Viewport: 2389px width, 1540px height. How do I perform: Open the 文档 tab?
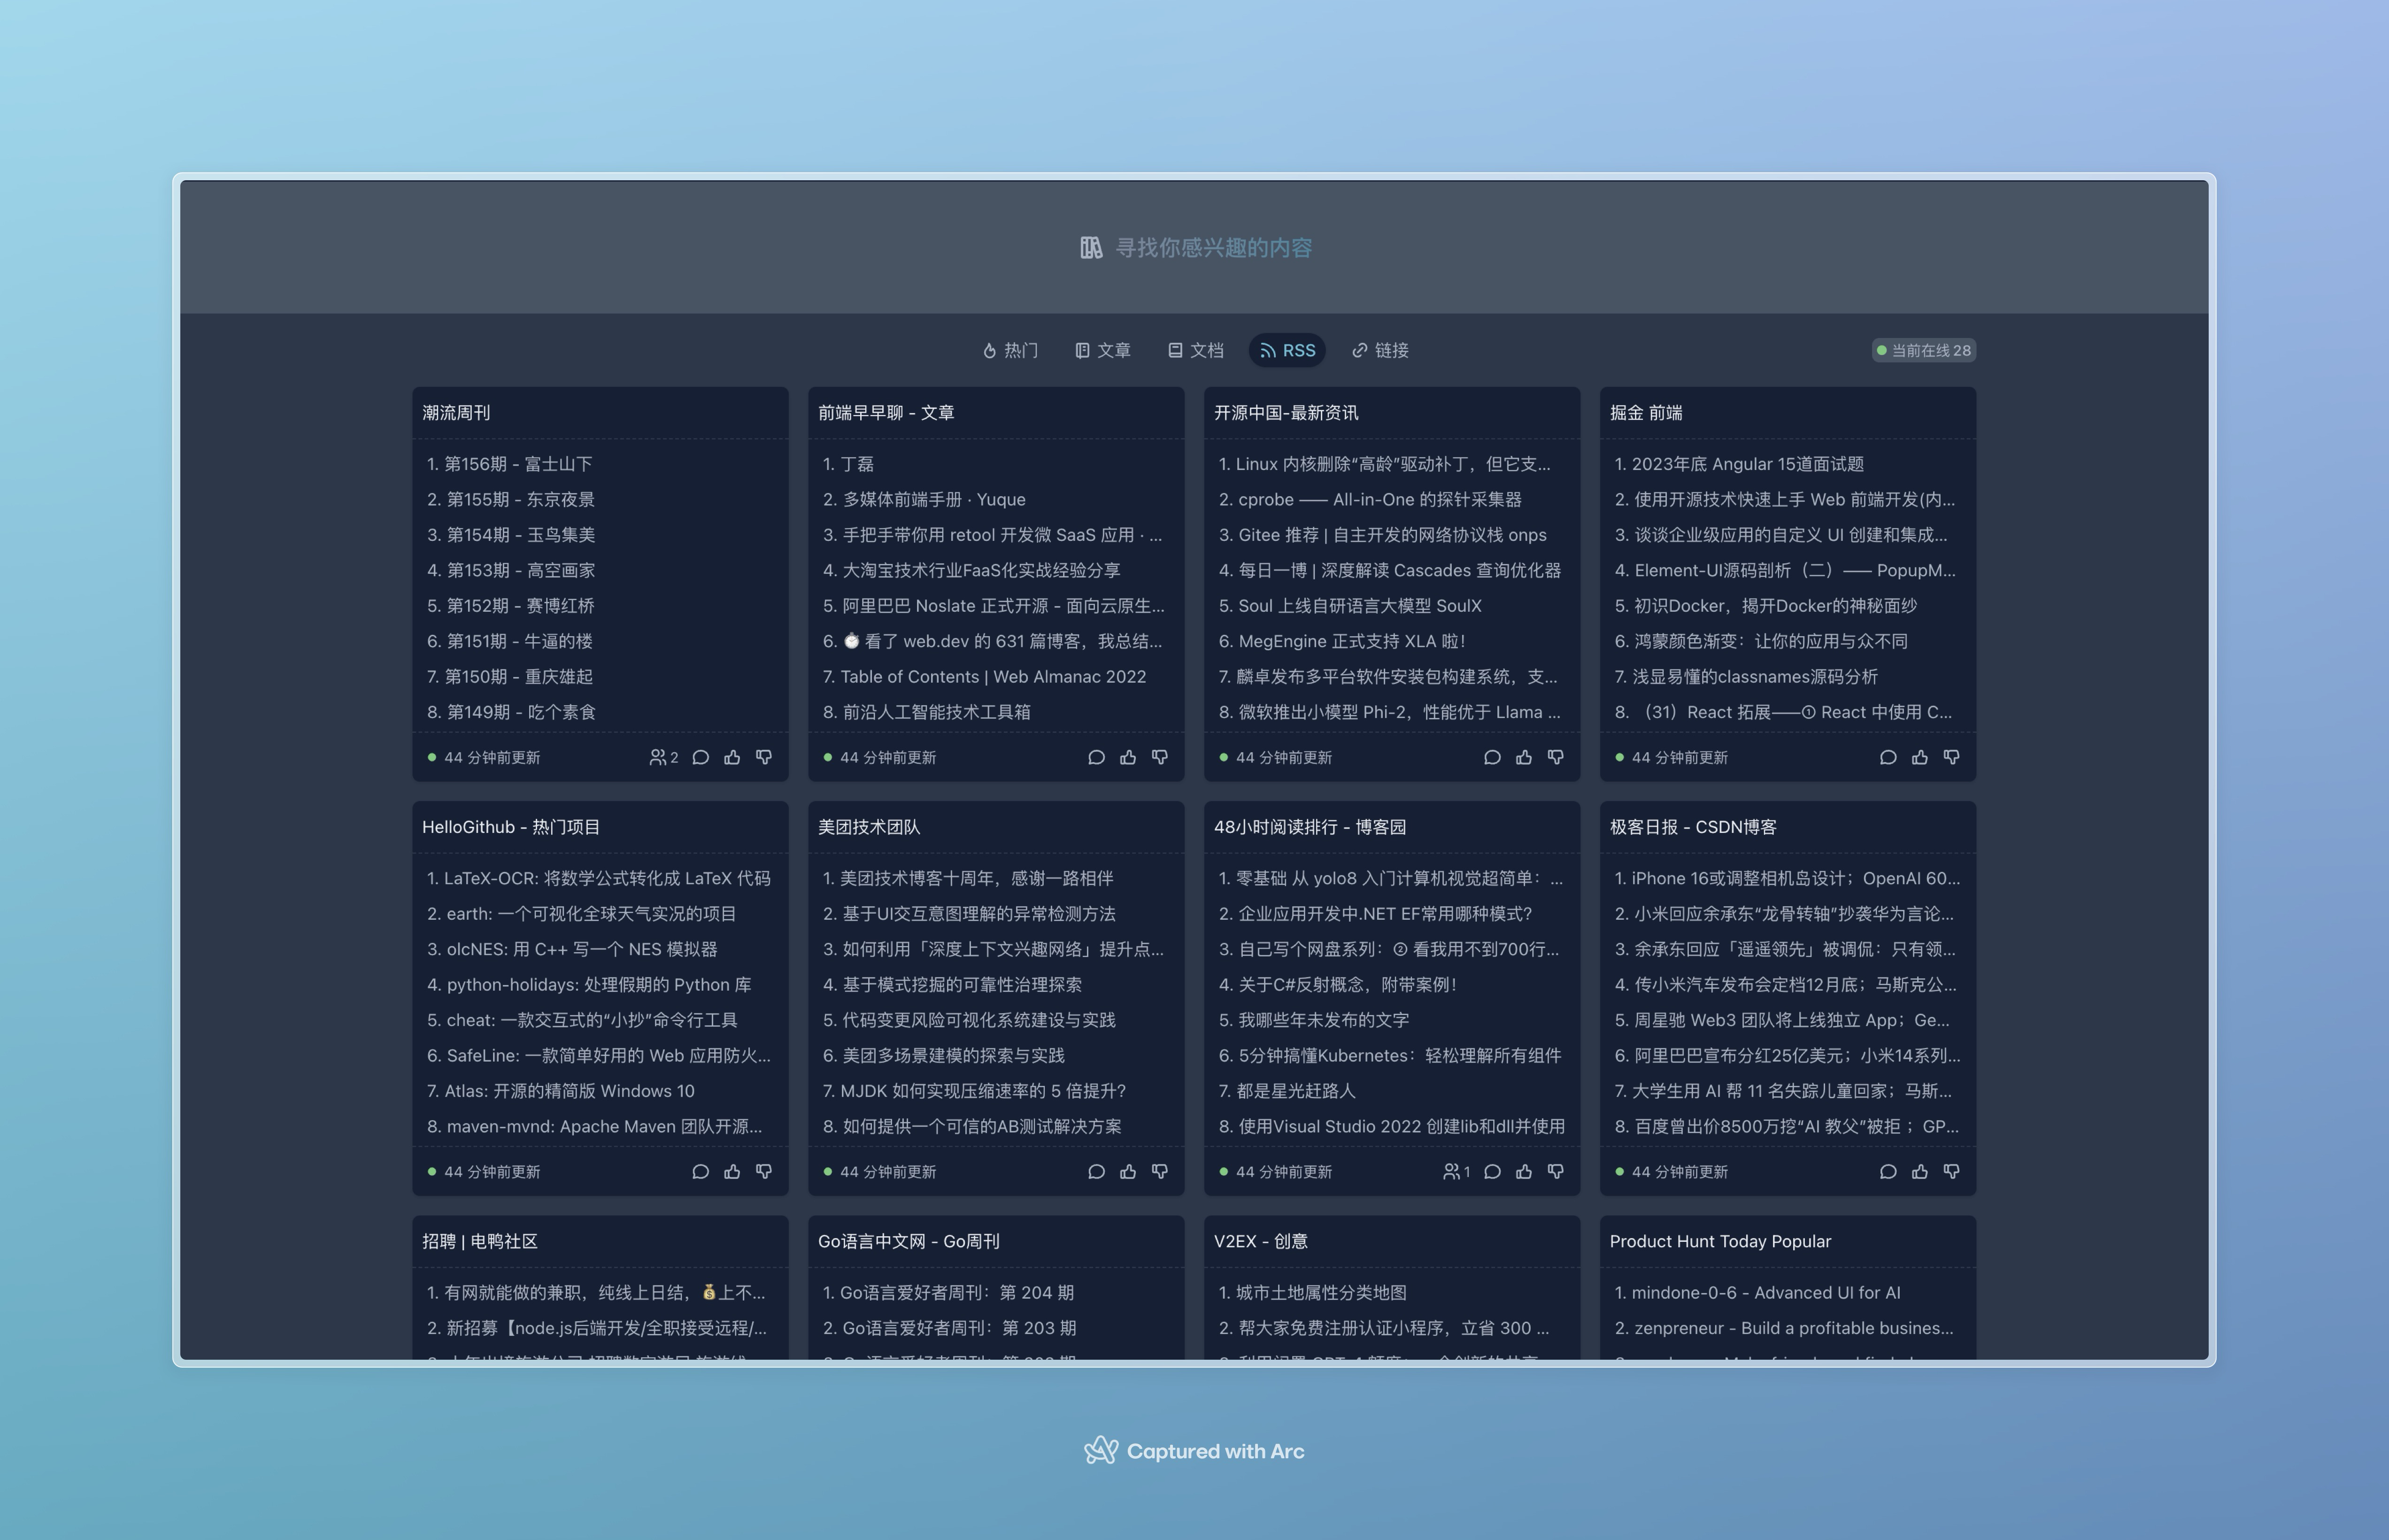pyautogui.click(x=1196, y=350)
